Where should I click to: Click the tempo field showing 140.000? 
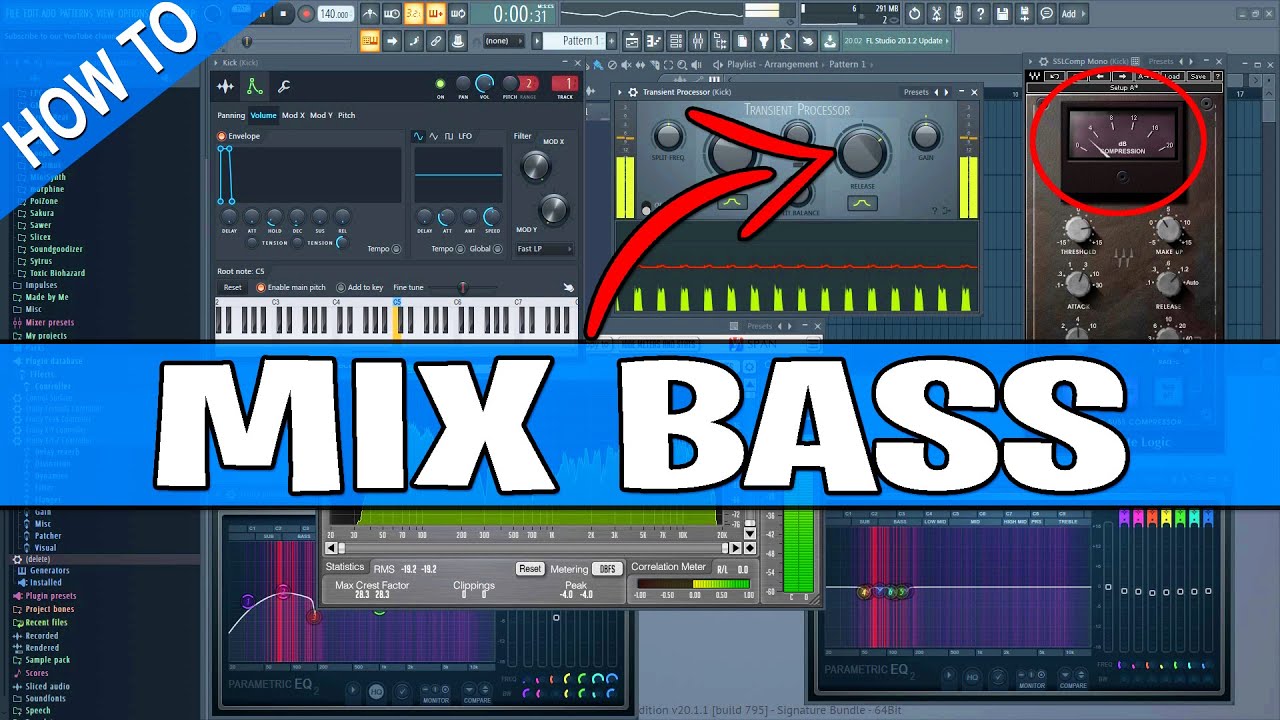335,14
